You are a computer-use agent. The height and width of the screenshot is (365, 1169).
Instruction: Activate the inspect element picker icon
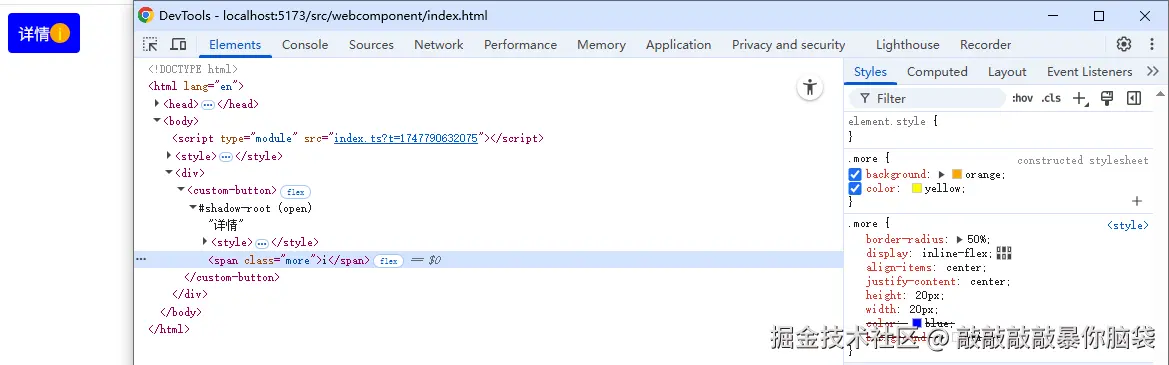(x=150, y=45)
